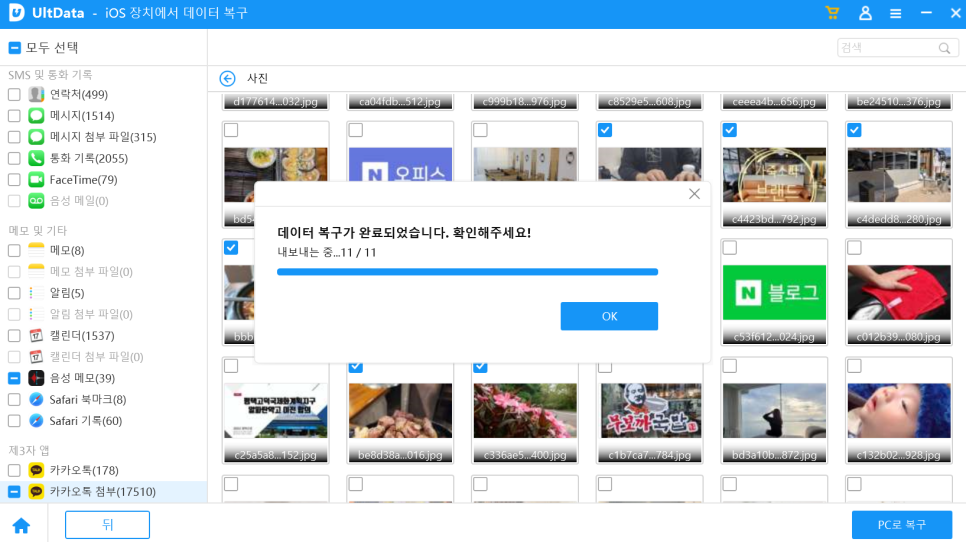
Task: Click the d177614...032.jpg file name
Action: [276, 102]
